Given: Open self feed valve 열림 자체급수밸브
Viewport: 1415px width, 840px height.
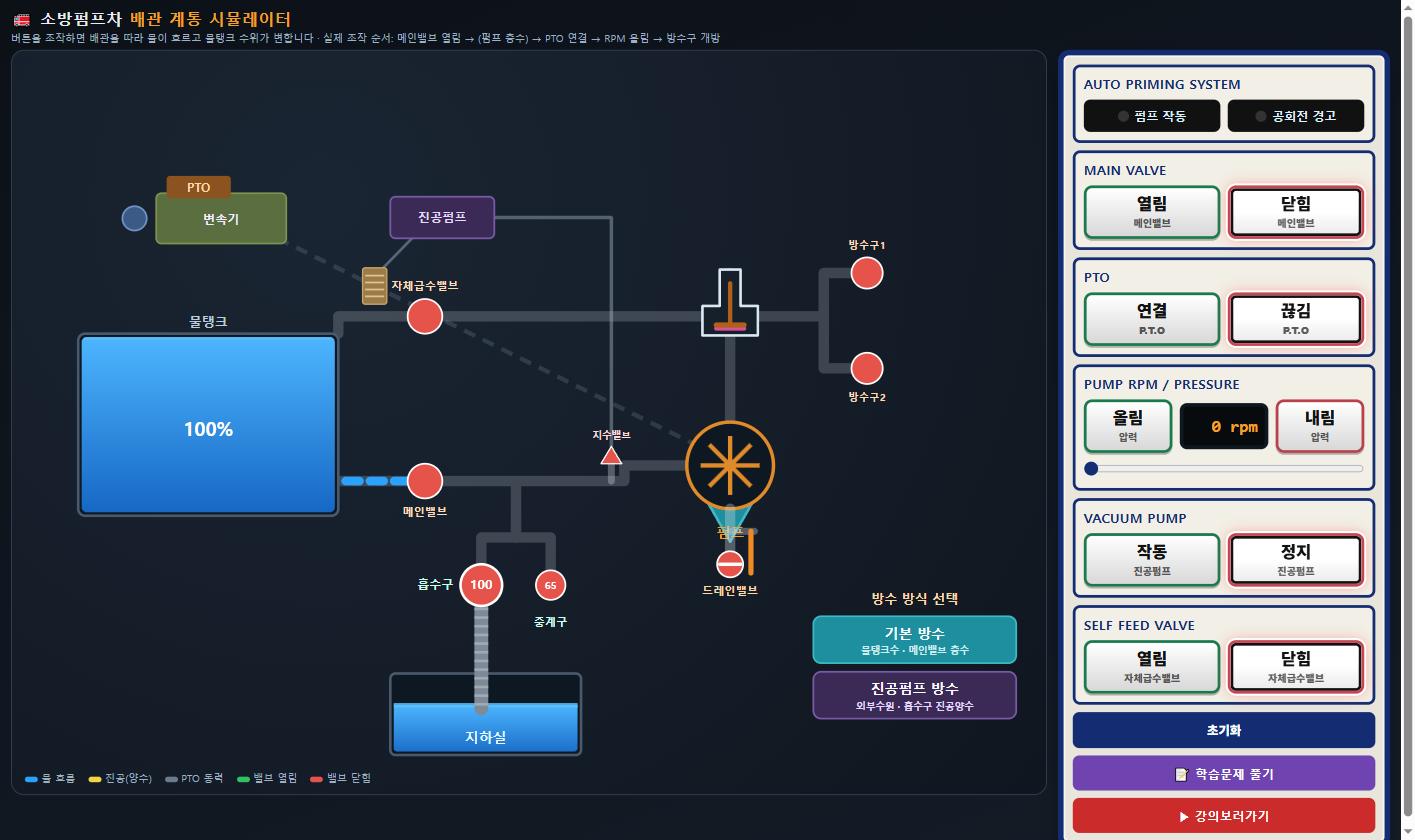Looking at the screenshot, I should pos(1152,667).
